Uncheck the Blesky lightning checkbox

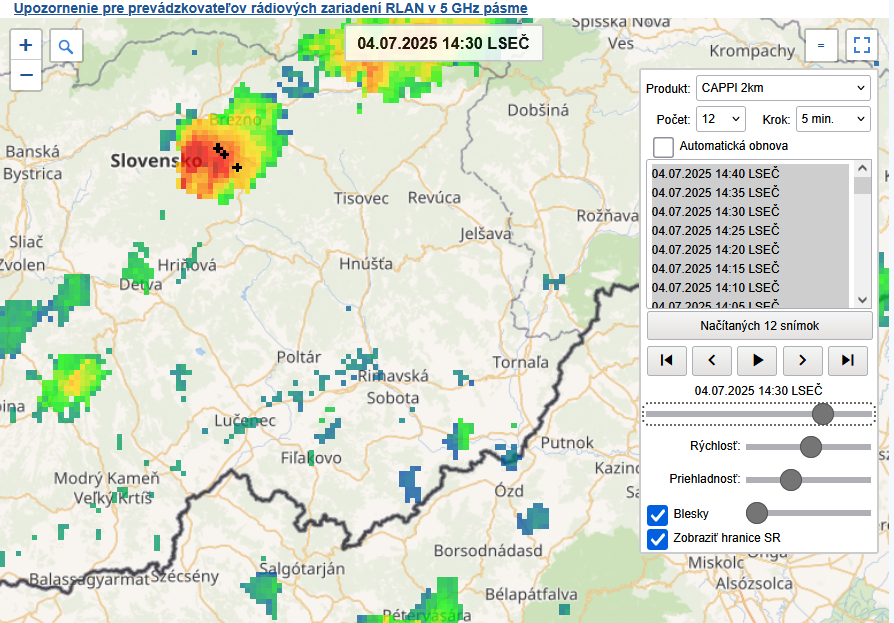(x=658, y=514)
